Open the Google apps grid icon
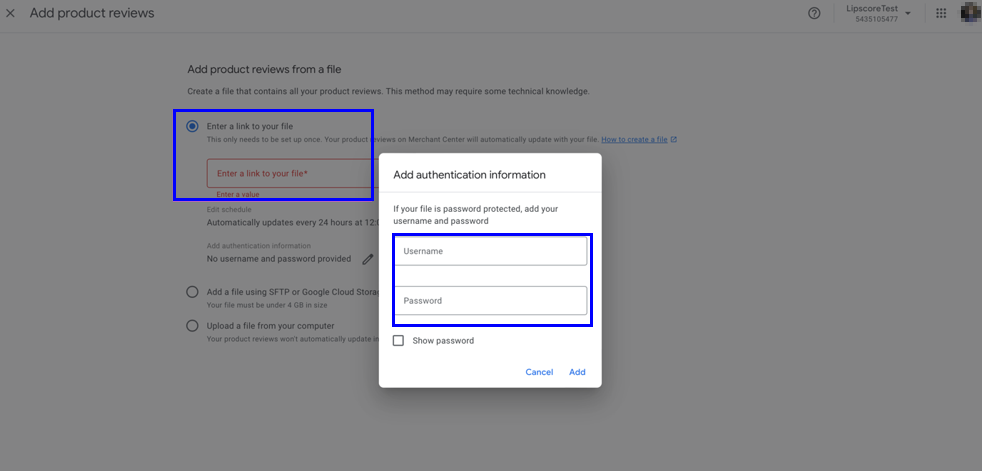982x471 pixels. point(941,13)
